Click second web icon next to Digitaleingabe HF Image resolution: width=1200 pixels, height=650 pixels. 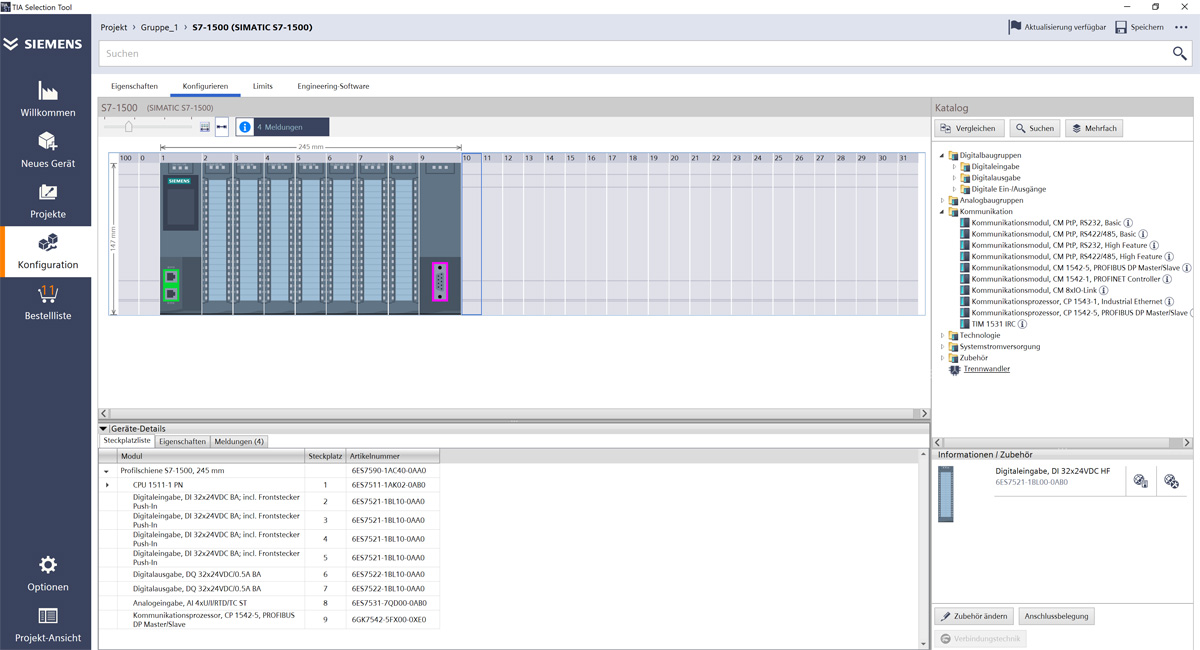1171,481
